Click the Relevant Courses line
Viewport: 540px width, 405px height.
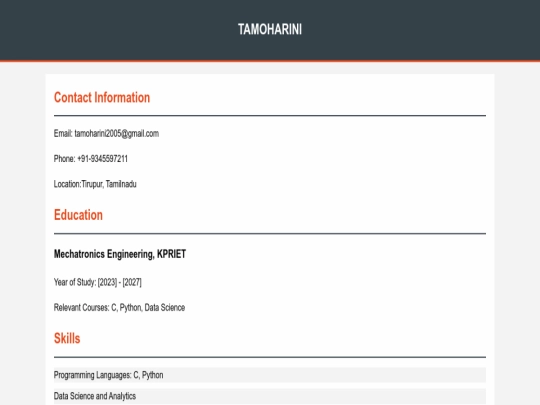point(120,308)
